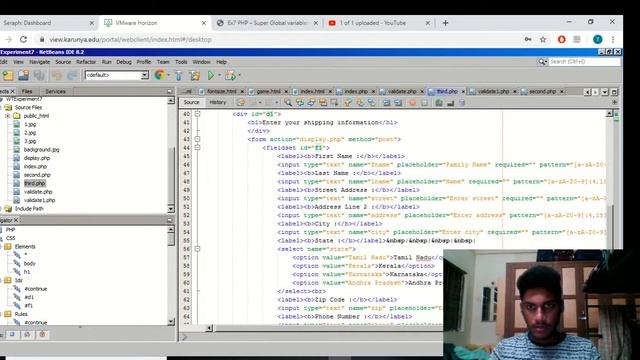Toggle third Navigator filter button
This screenshot has height=360, width=640.
42,334
